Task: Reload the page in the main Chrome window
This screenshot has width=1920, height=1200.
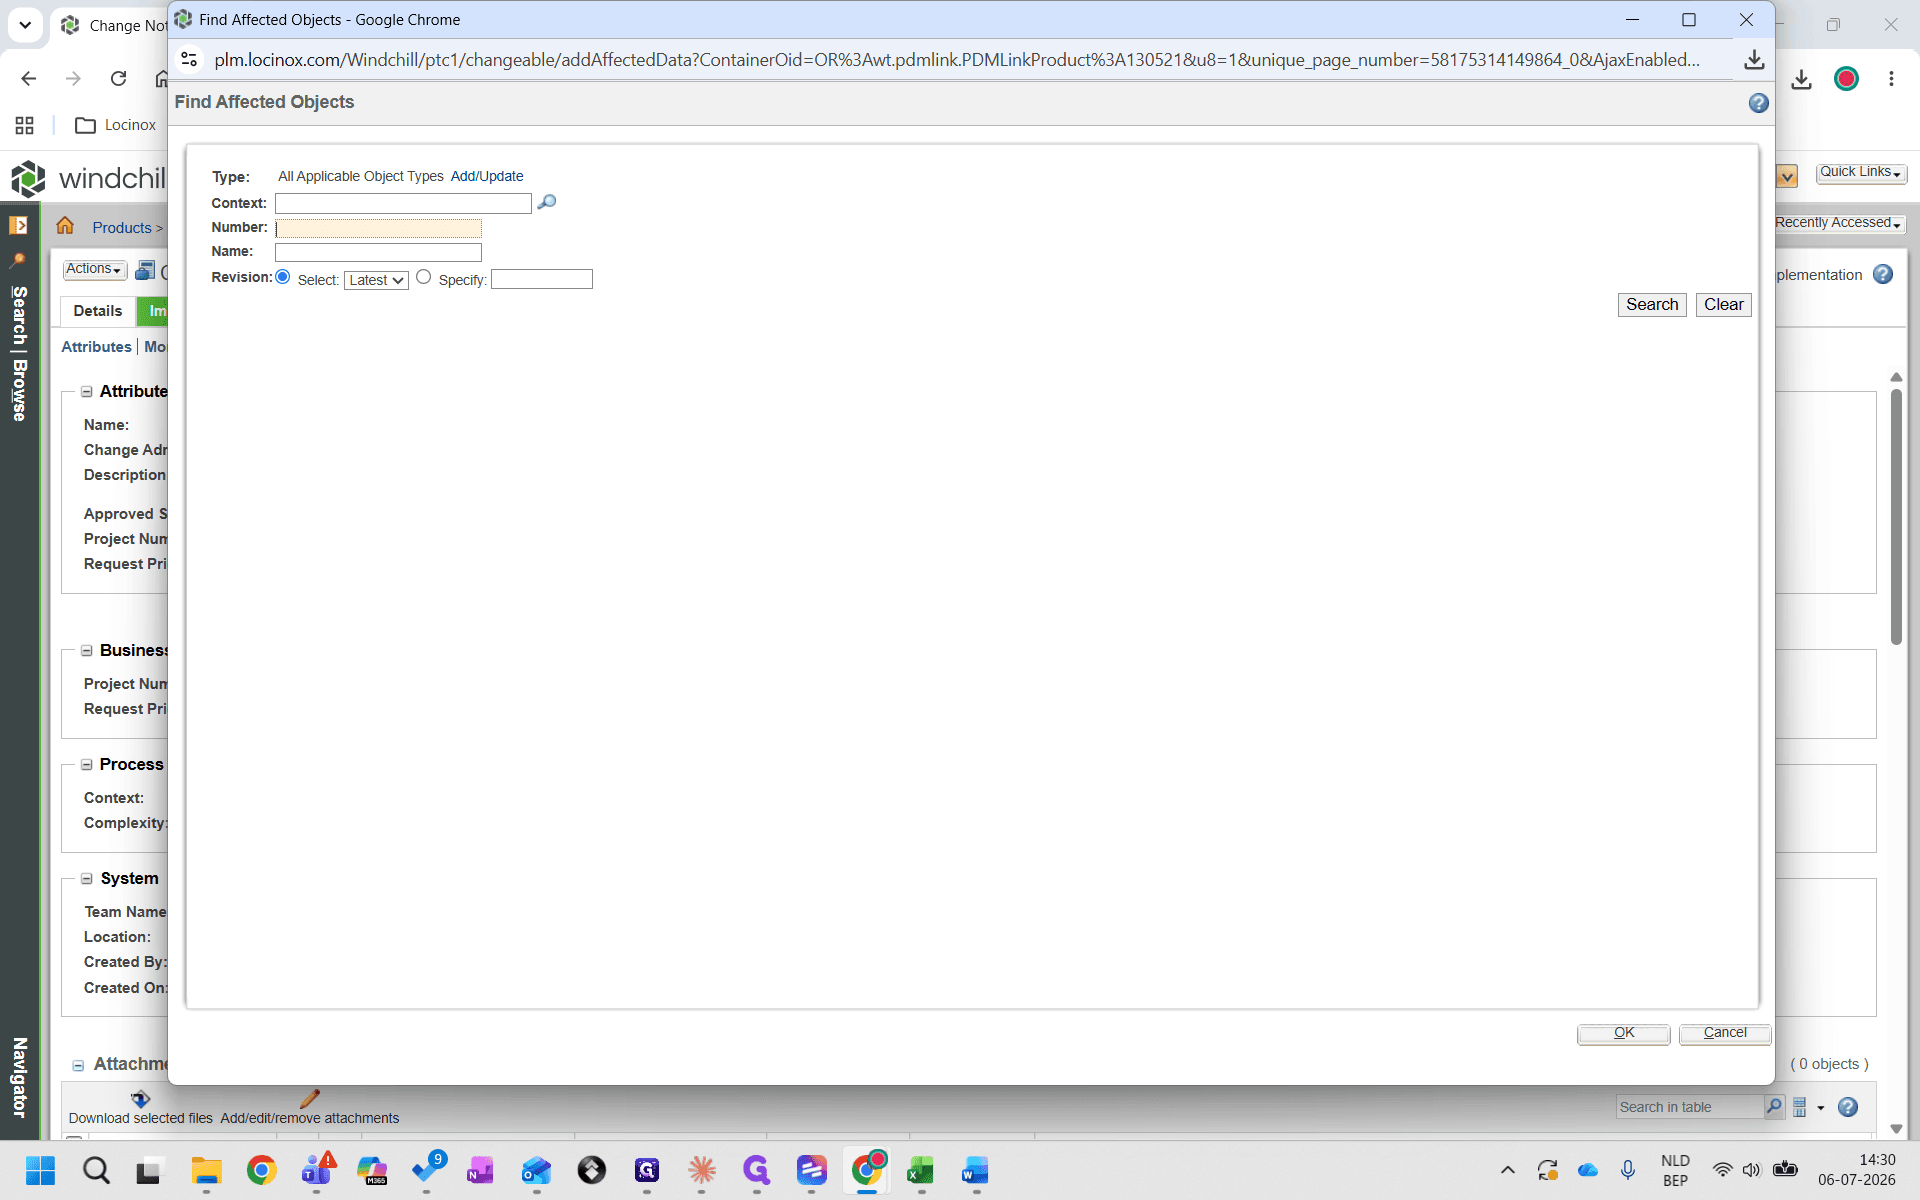Action: [118, 79]
